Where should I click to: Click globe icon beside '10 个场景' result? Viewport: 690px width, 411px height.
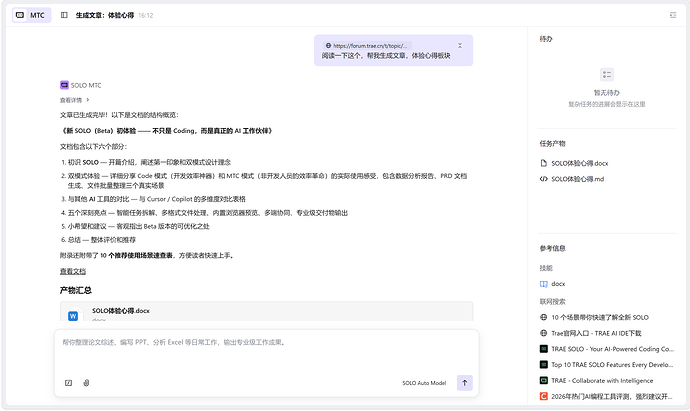coord(543,317)
